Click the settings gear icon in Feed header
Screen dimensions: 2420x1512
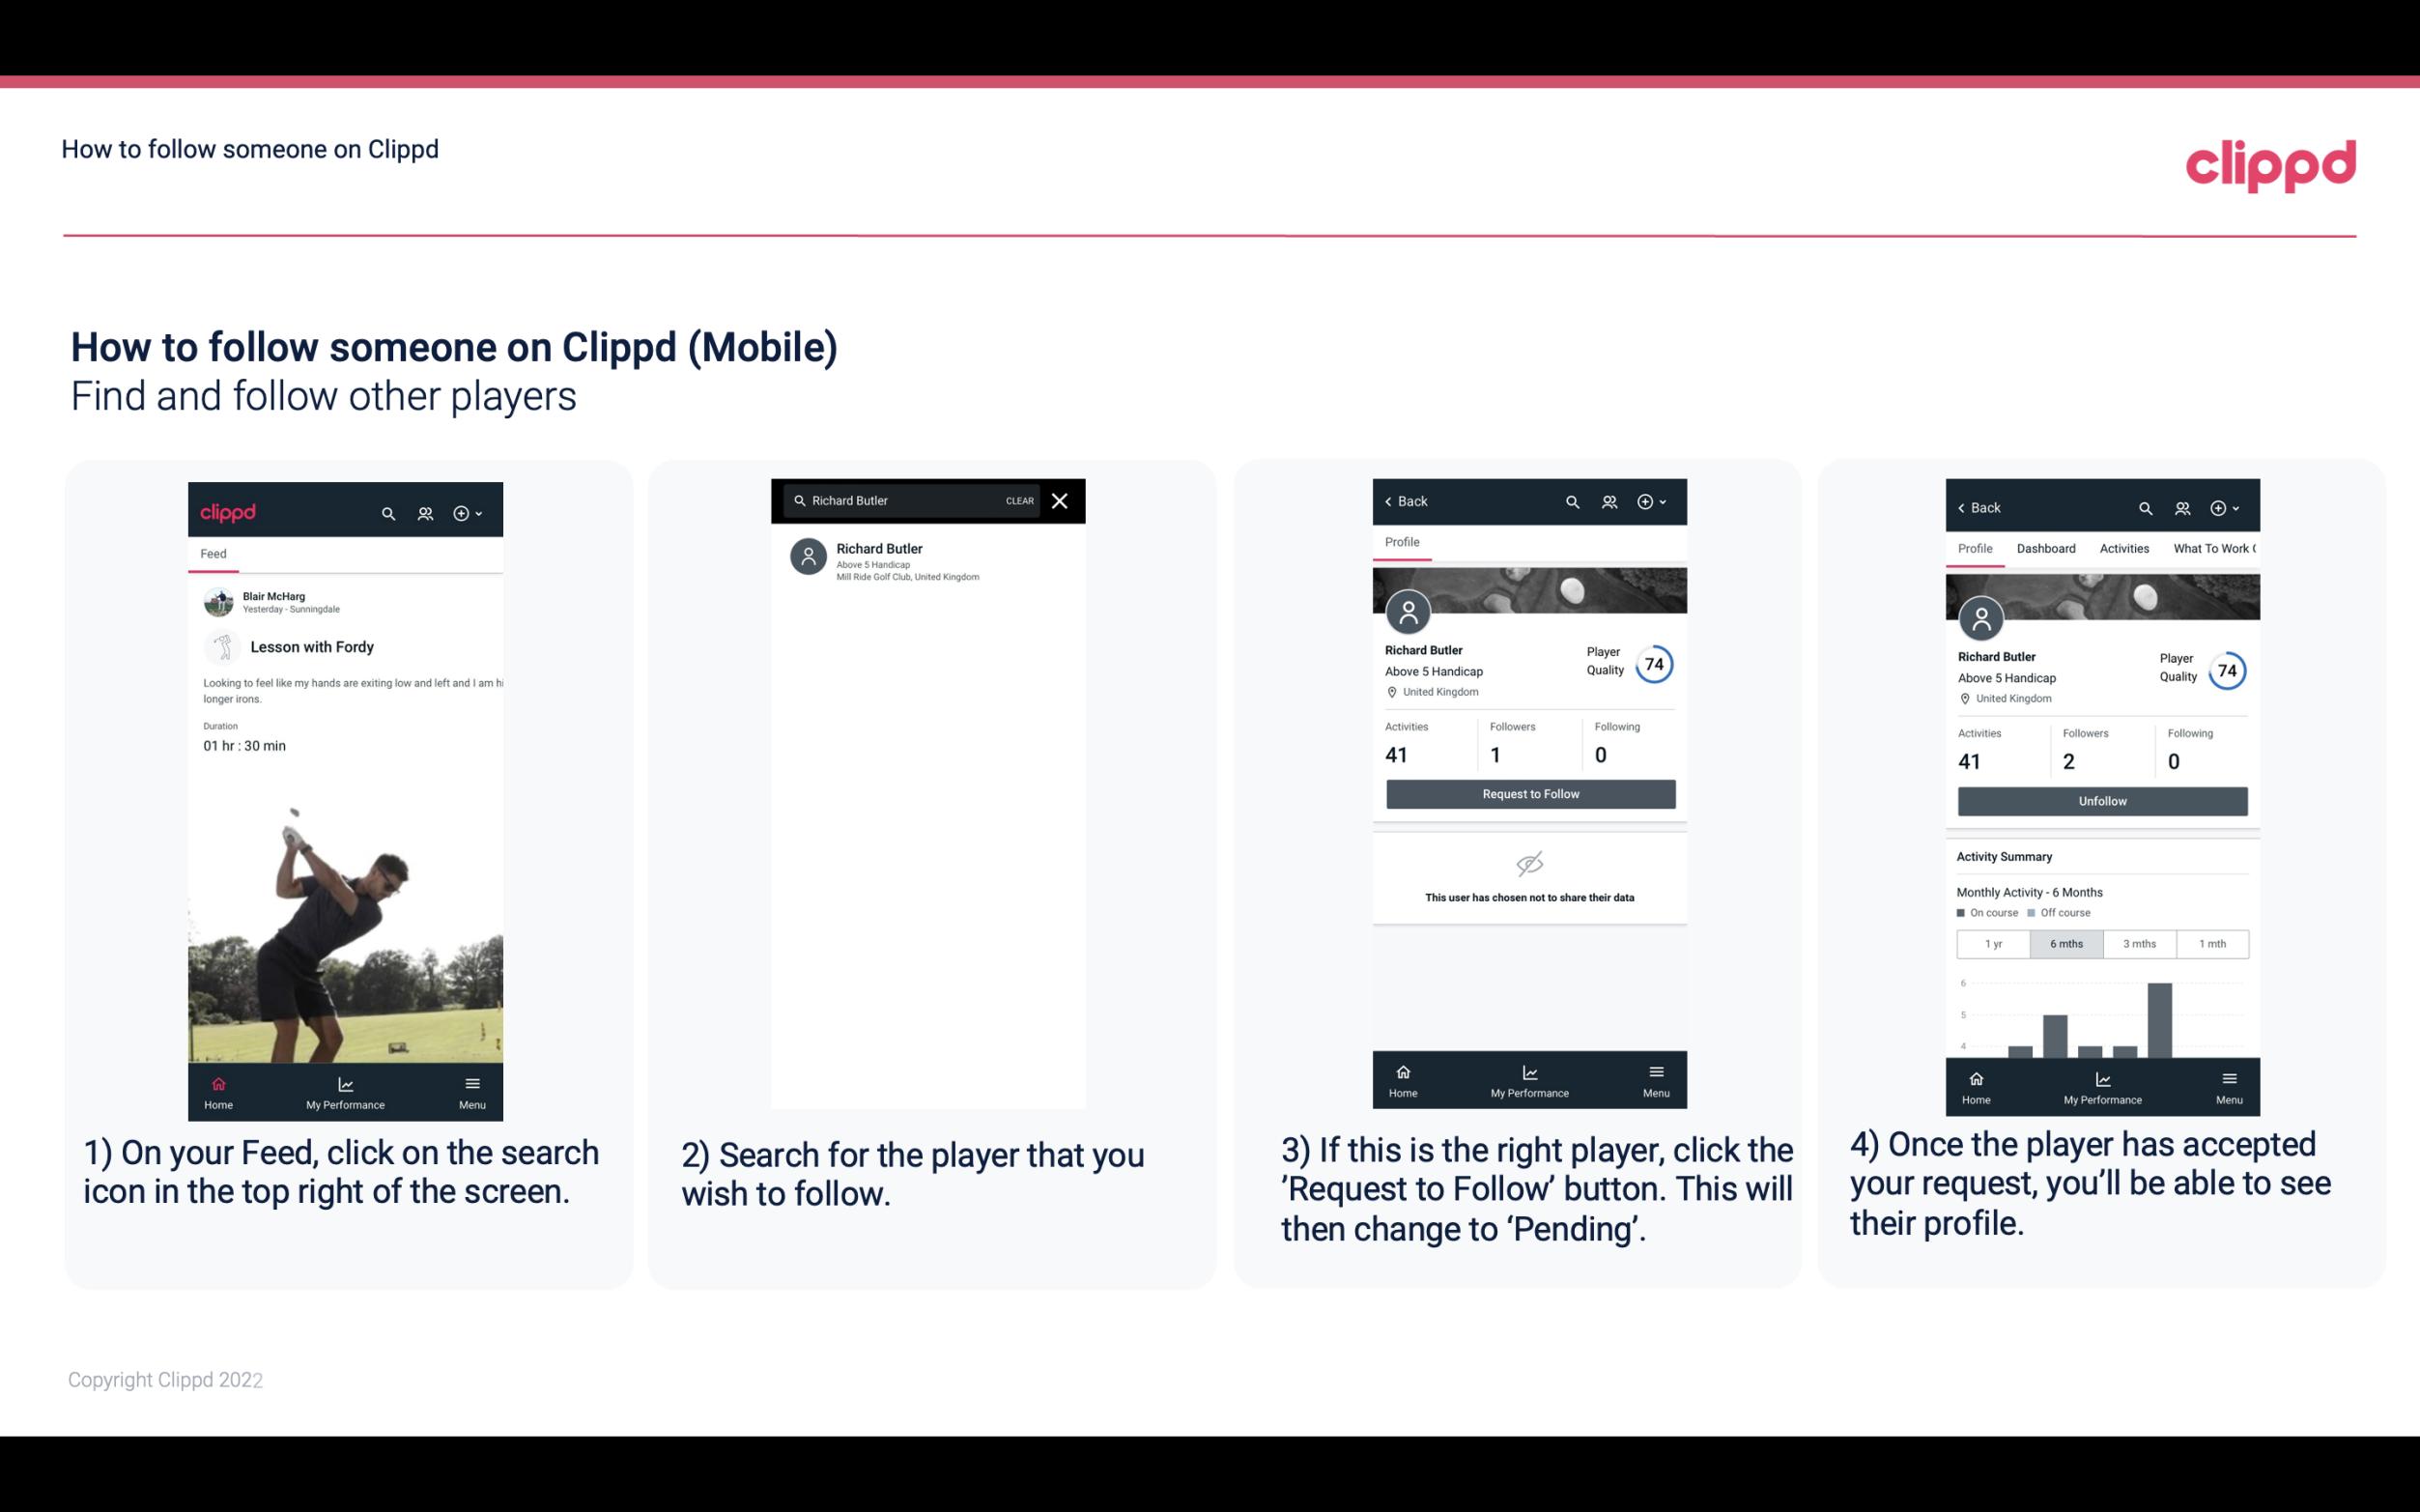[x=463, y=512]
